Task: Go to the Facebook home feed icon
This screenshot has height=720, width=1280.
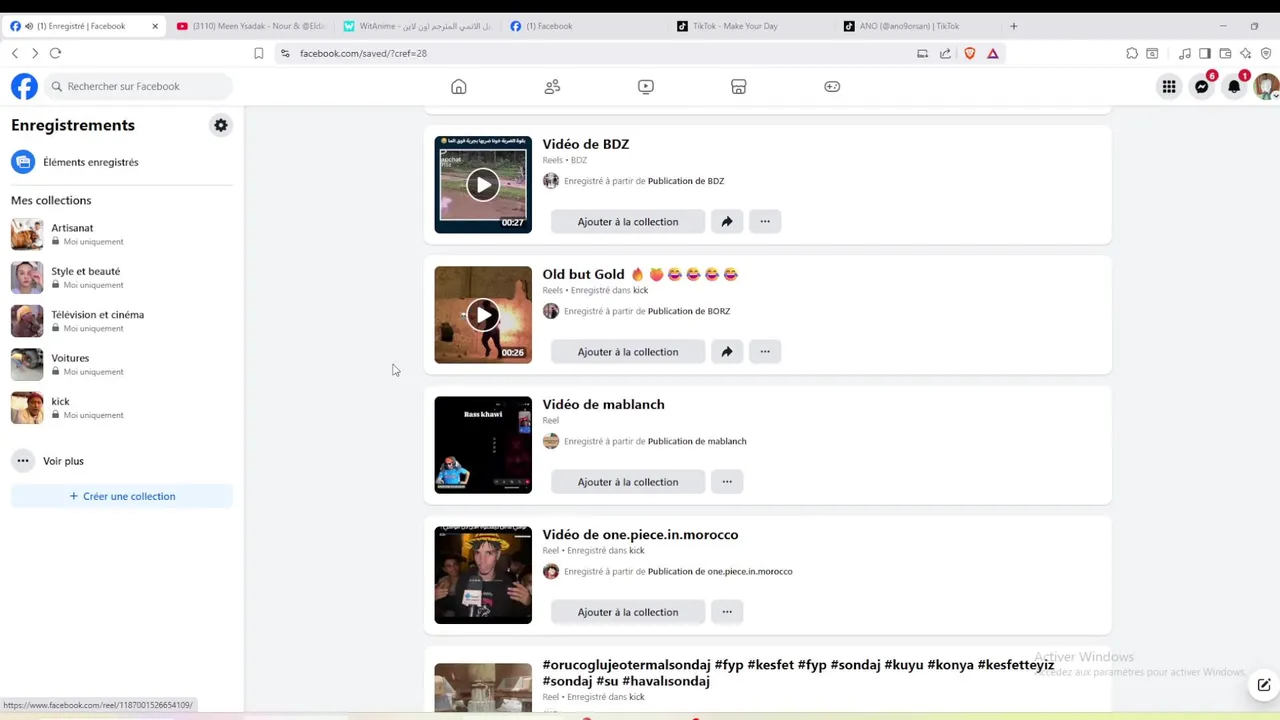Action: coord(458,87)
